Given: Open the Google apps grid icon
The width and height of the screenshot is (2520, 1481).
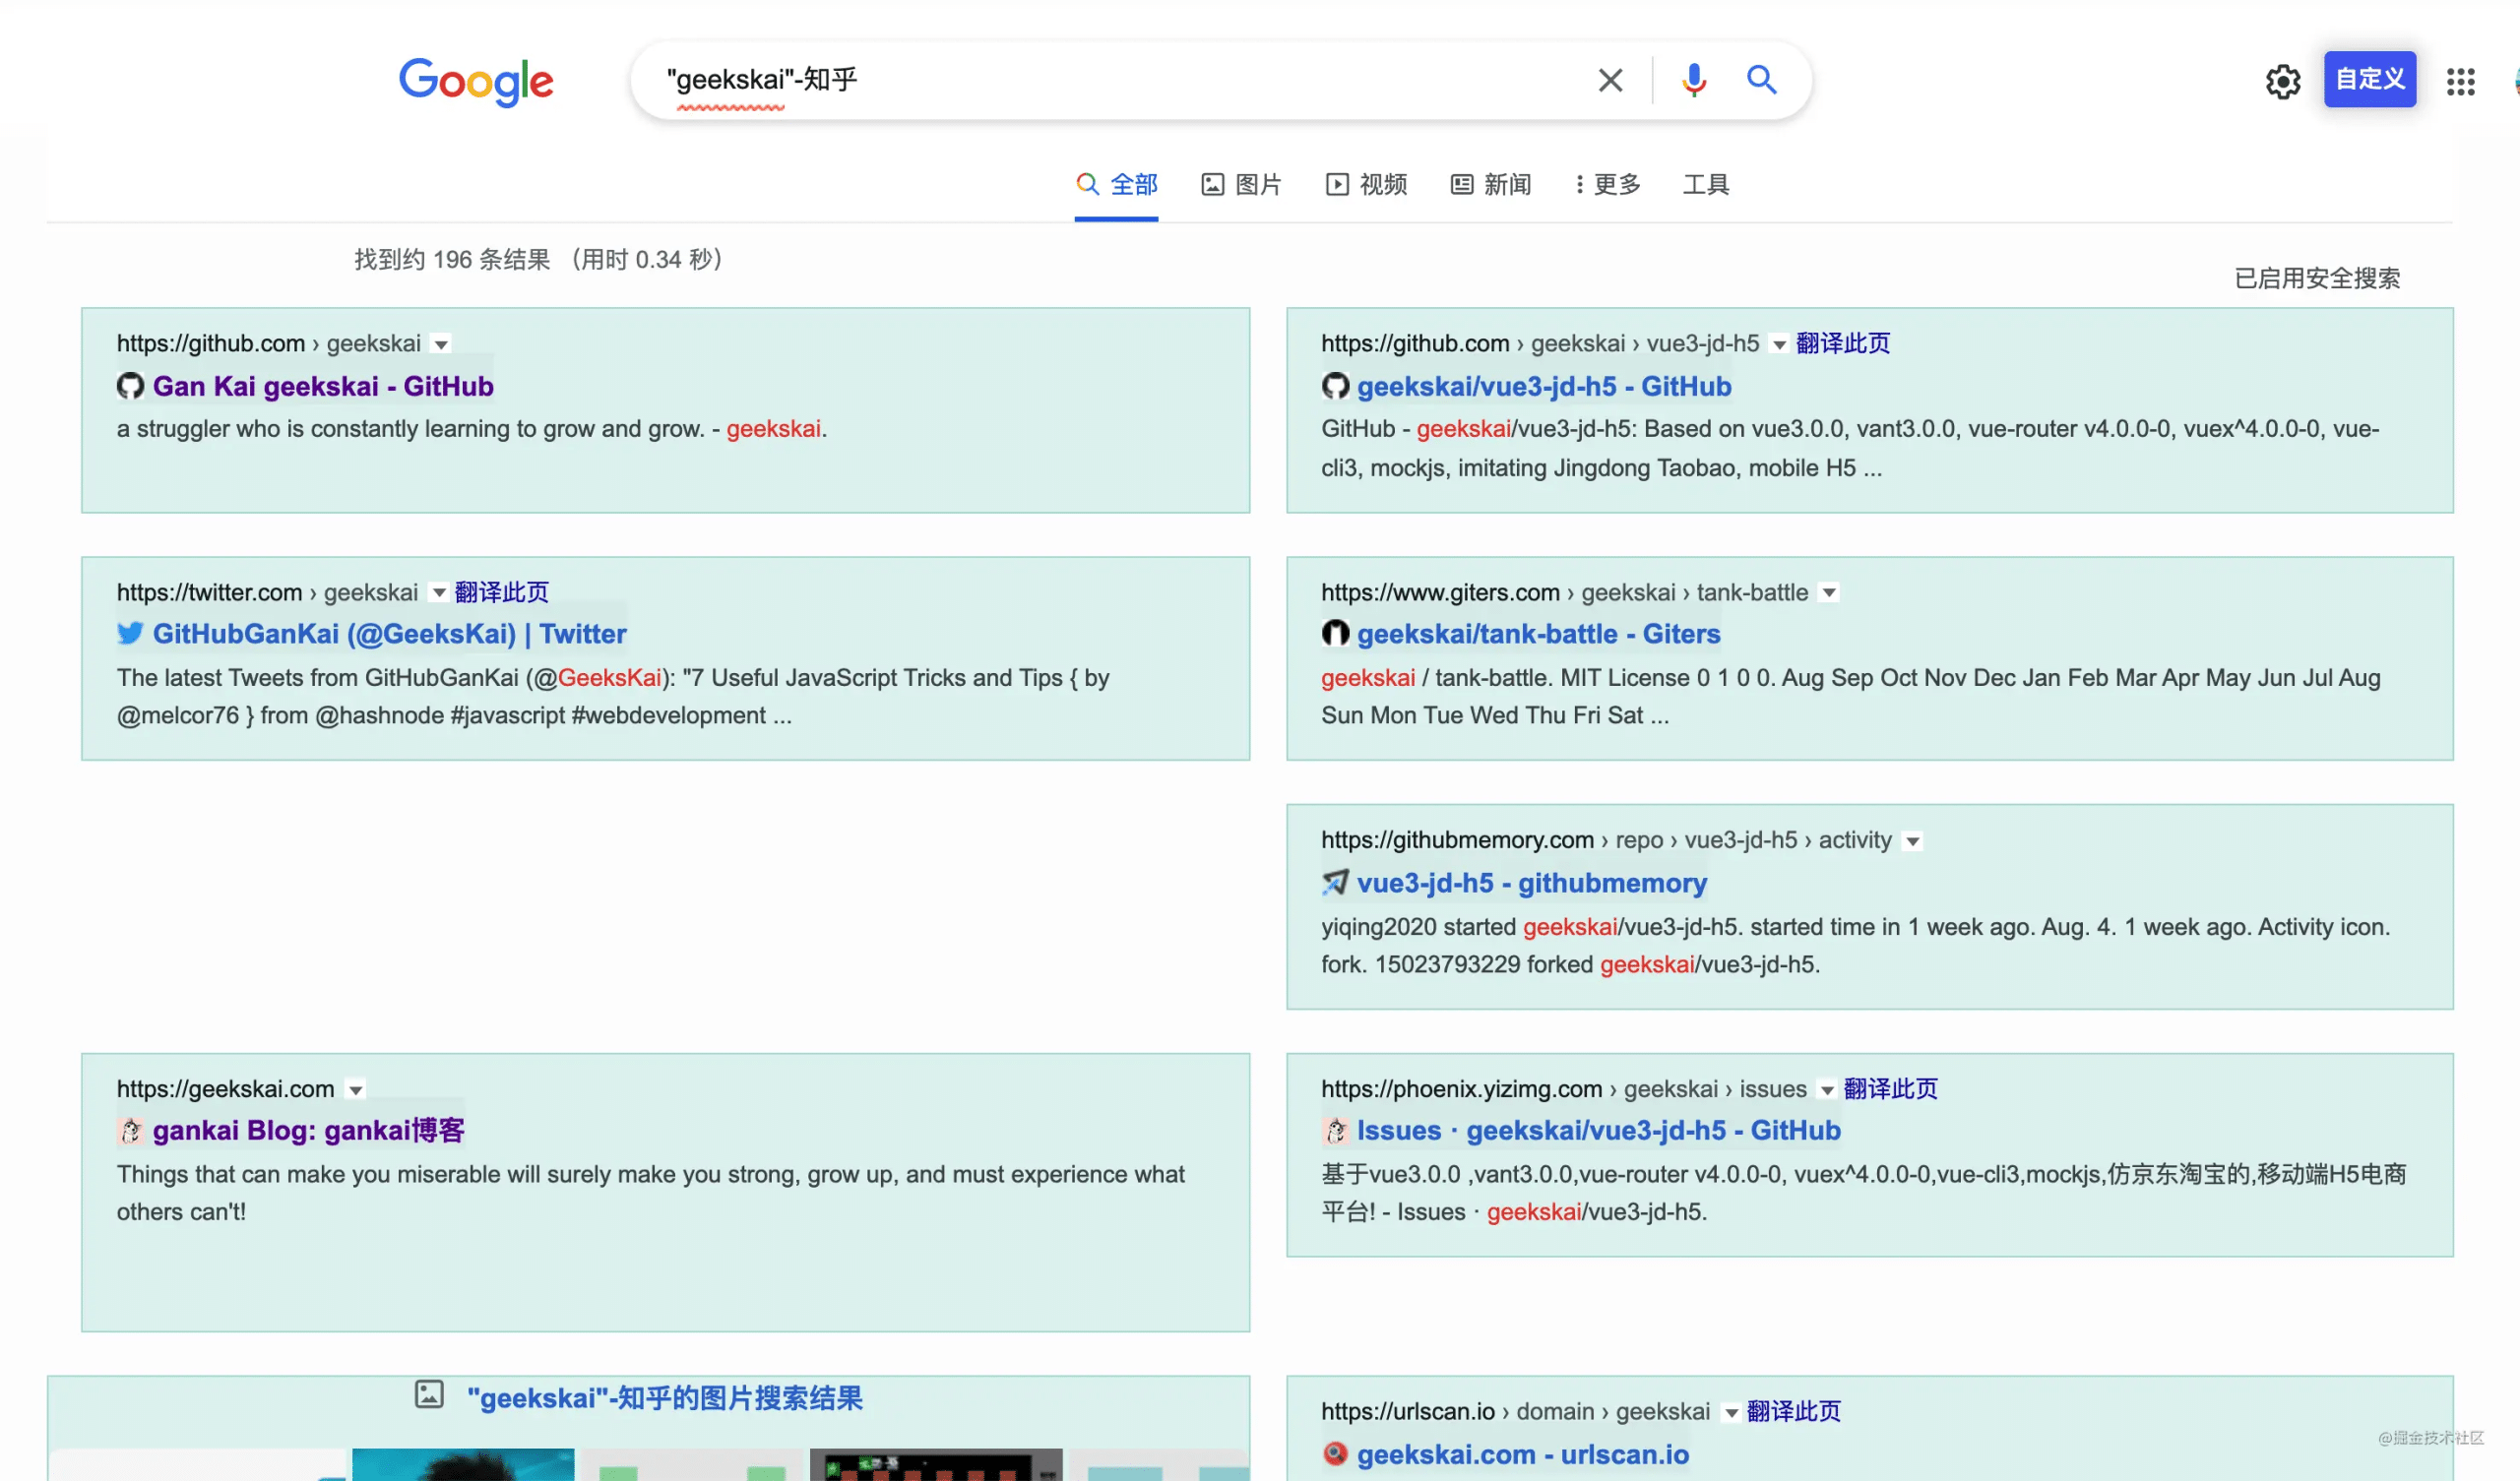Looking at the screenshot, I should (x=2460, y=81).
